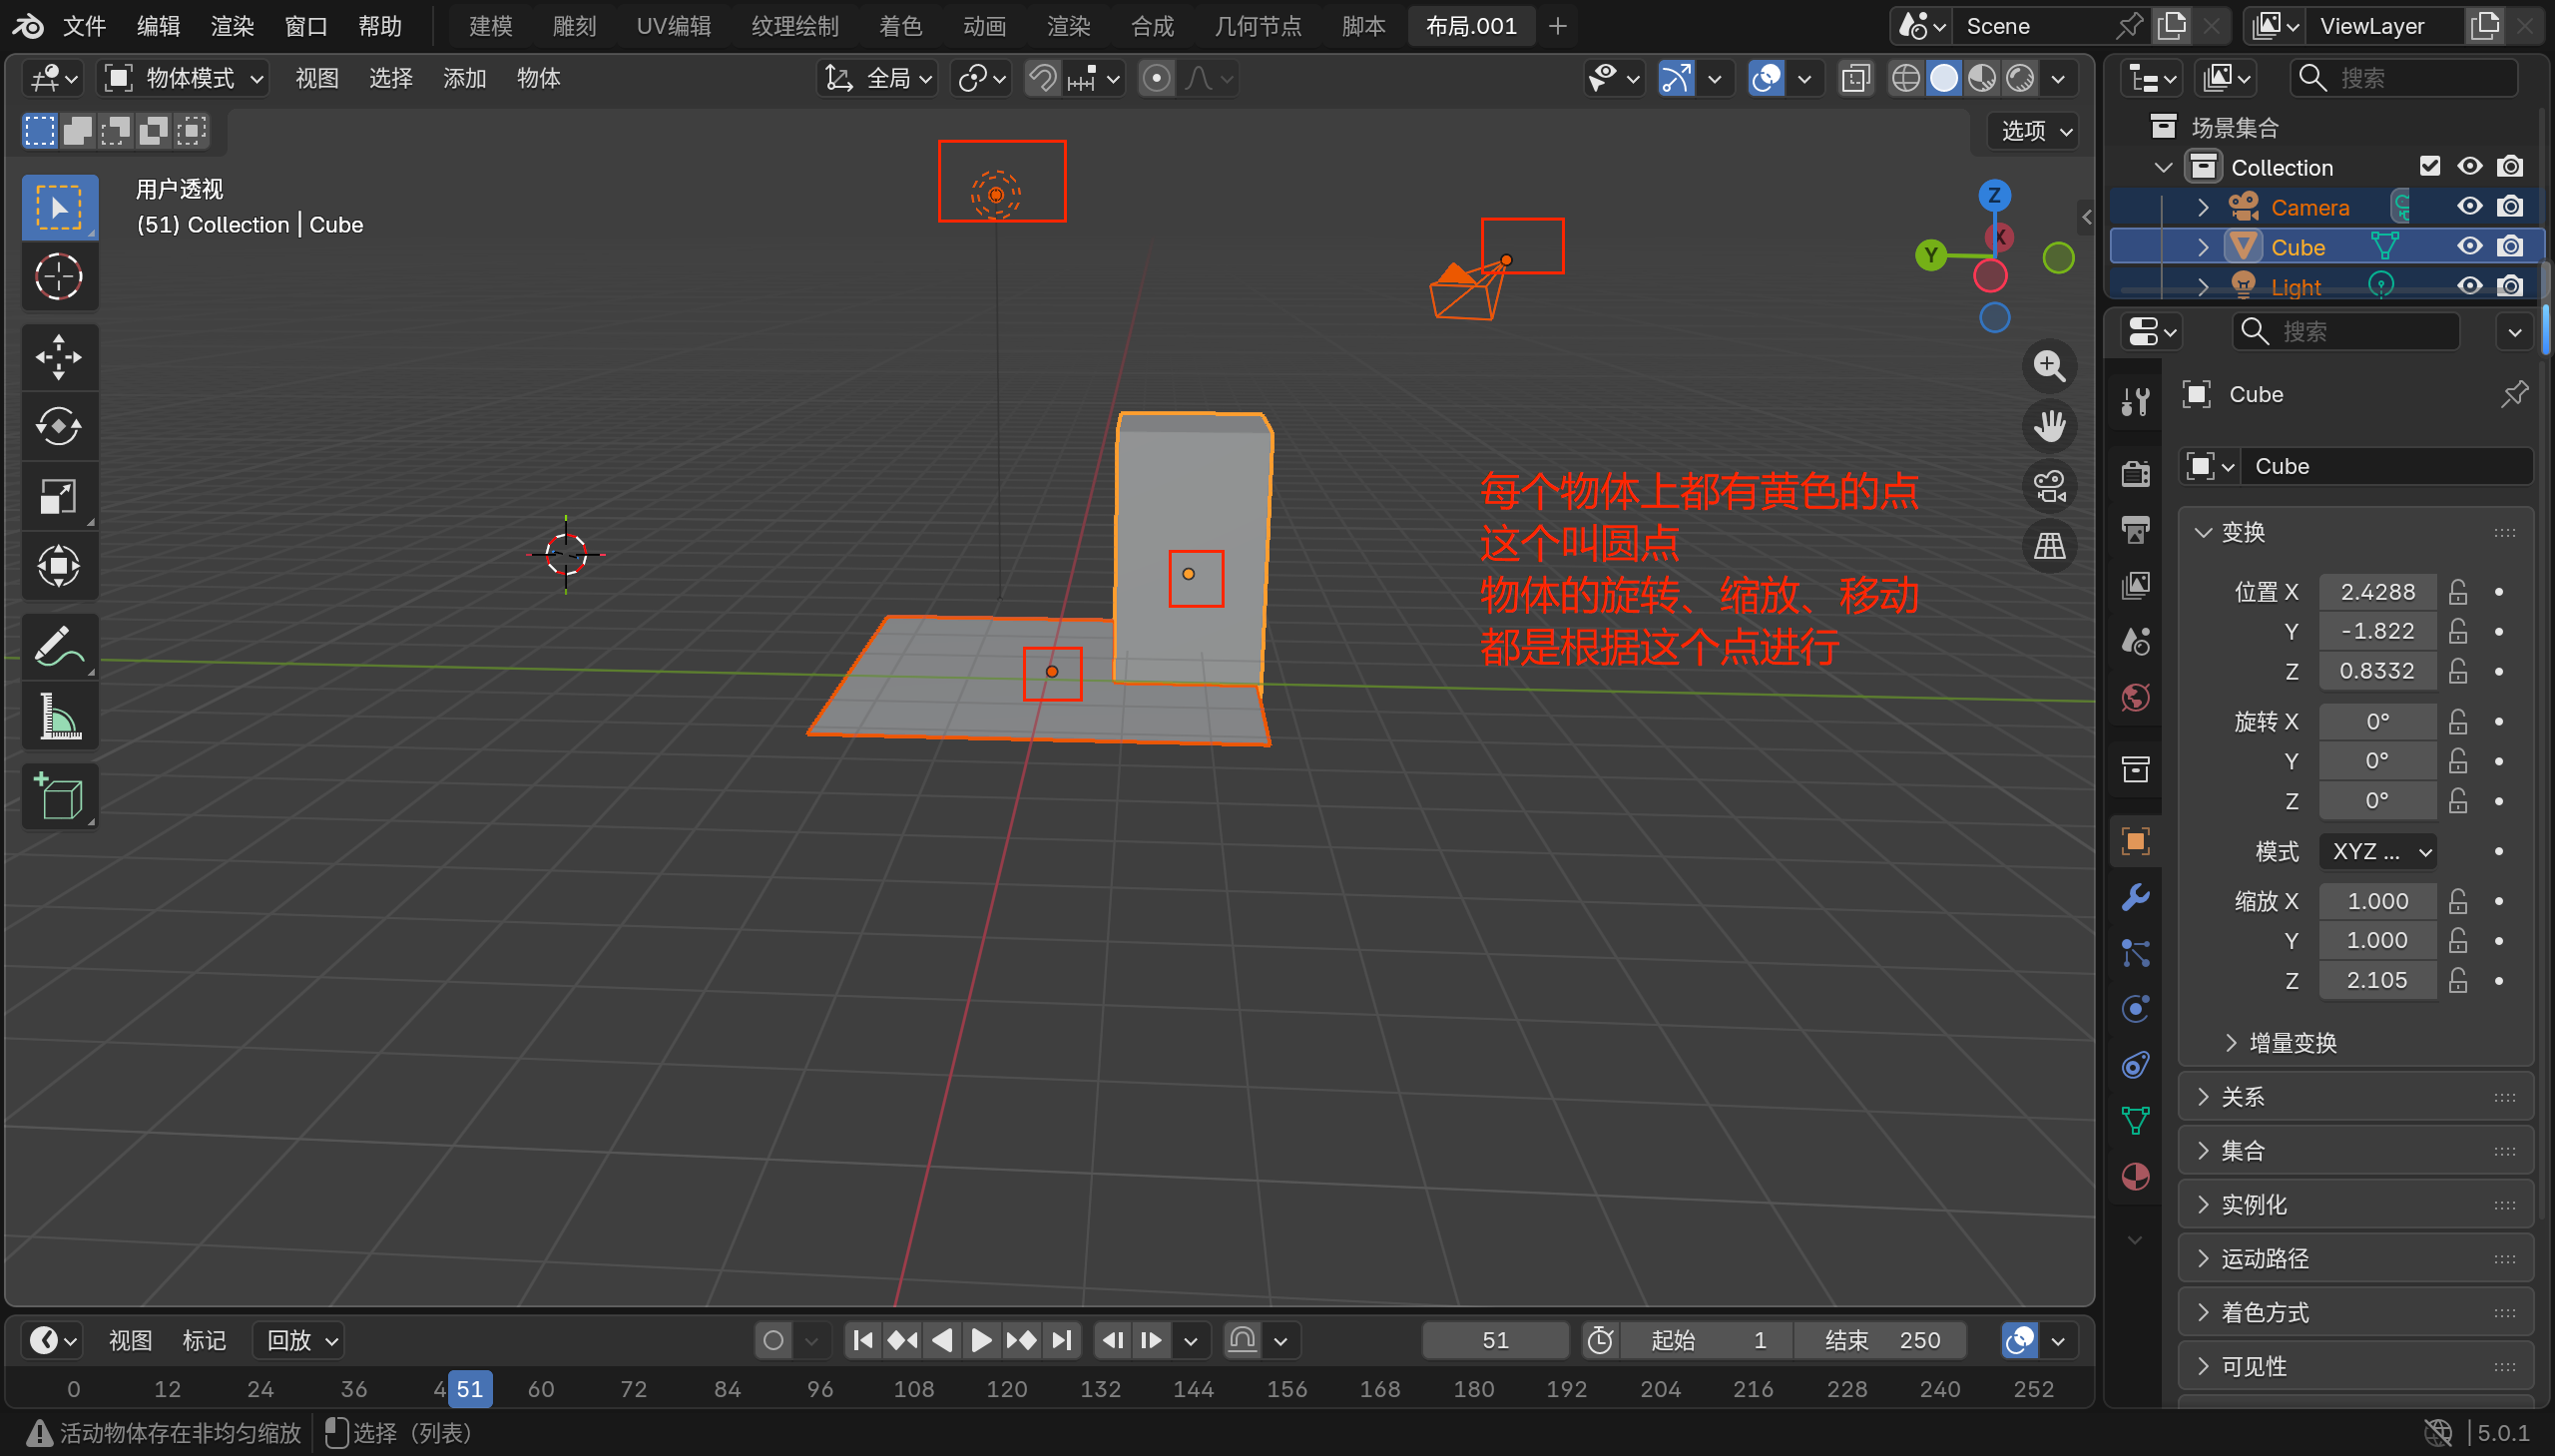Pick the Measure tool
This screenshot has width=2555, height=1456.
pos(58,716)
